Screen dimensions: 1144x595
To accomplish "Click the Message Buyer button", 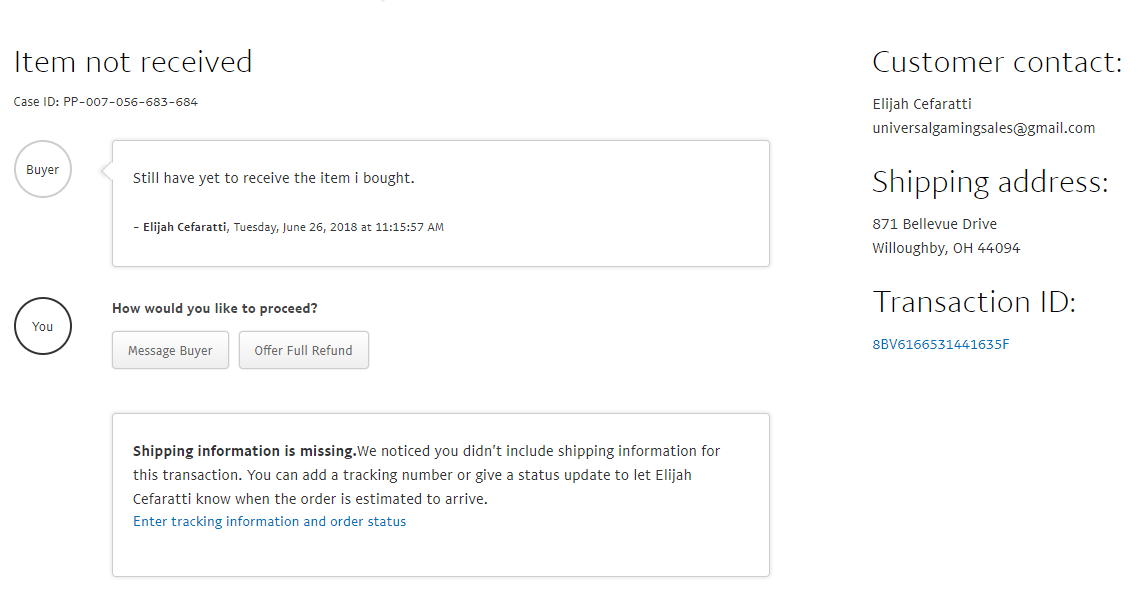I will [170, 350].
